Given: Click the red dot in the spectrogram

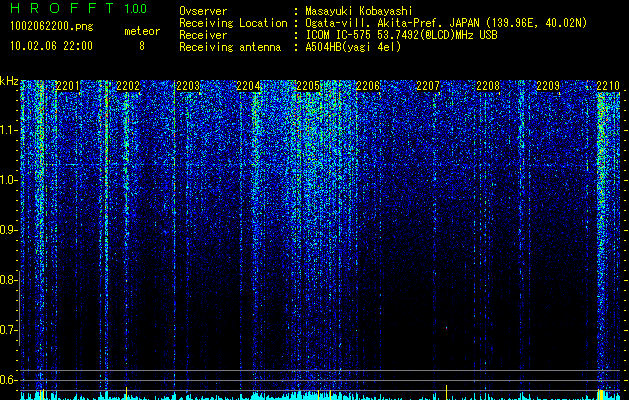Looking at the screenshot, I should (x=446, y=328).
